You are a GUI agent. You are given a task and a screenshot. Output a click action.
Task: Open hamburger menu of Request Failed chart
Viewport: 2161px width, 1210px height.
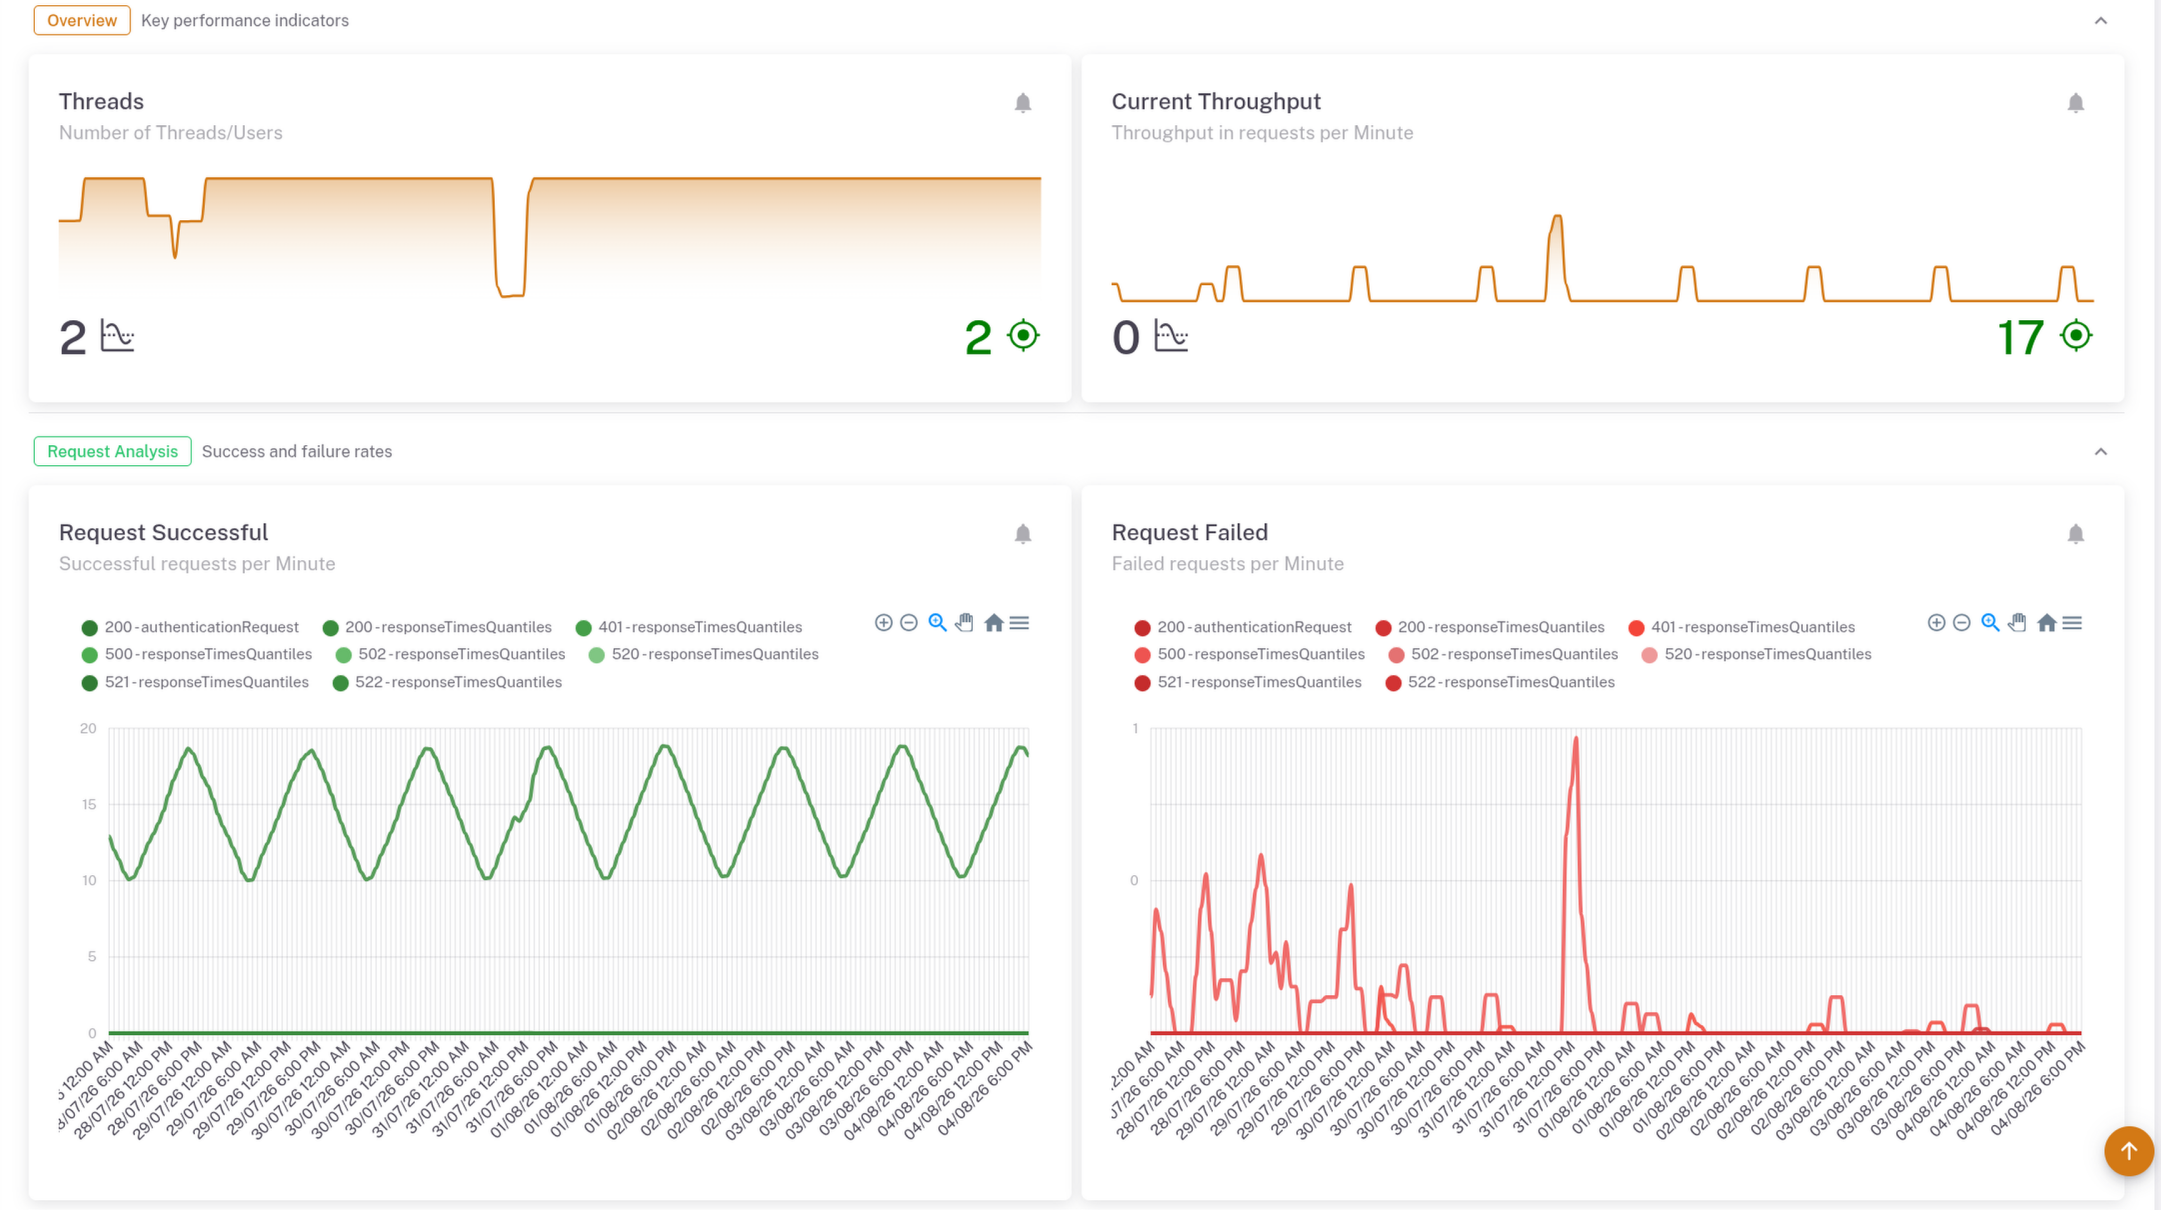(2072, 623)
